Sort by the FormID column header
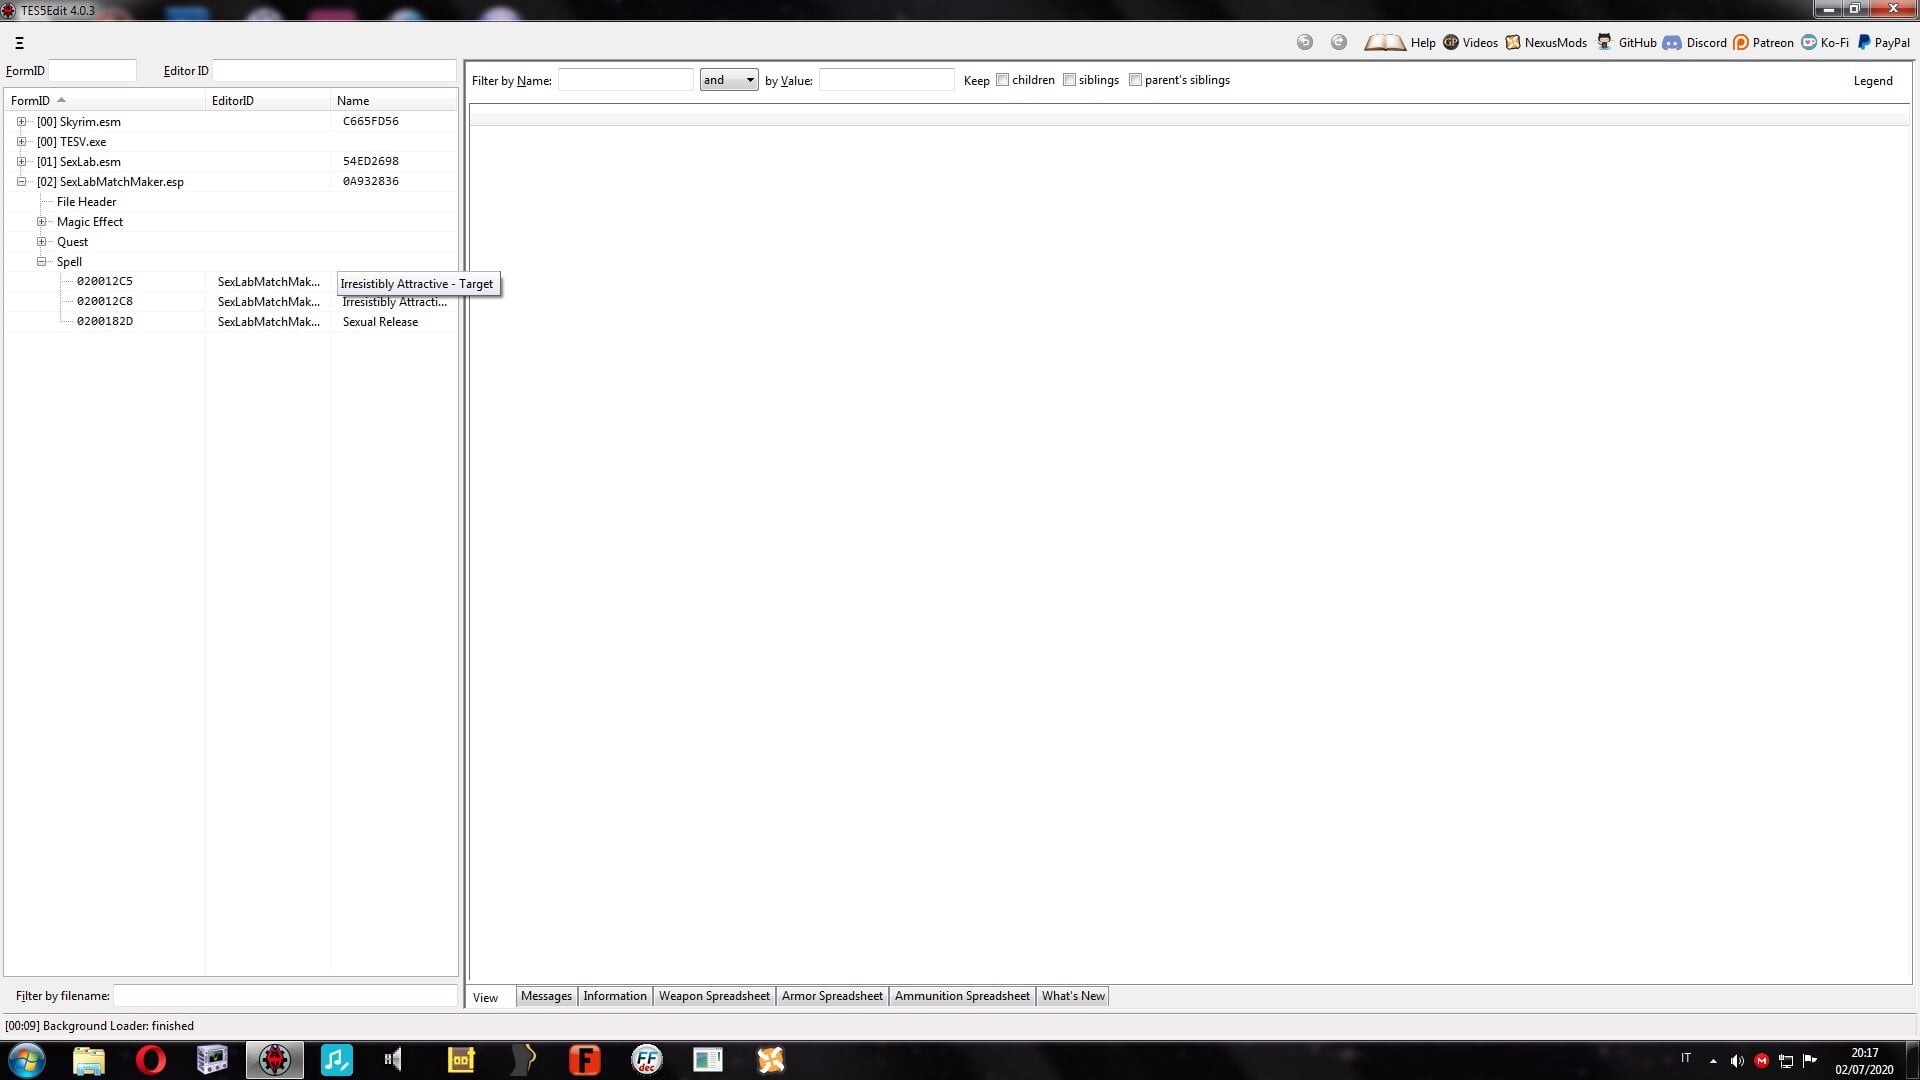This screenshot has width=1920, height=1080. click(x=105, y=100)
